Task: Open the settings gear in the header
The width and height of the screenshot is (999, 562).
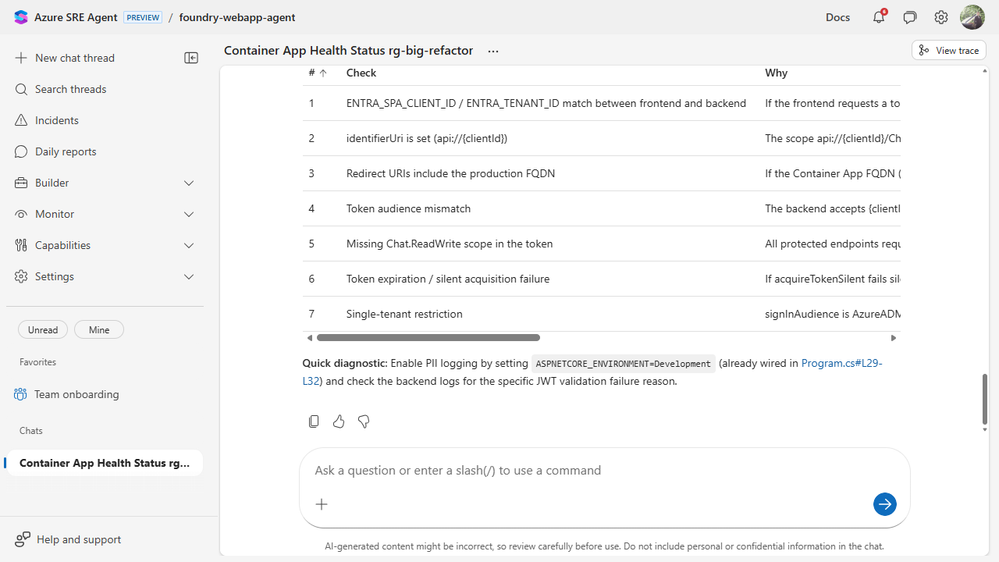Action: [x=941, y=17]
